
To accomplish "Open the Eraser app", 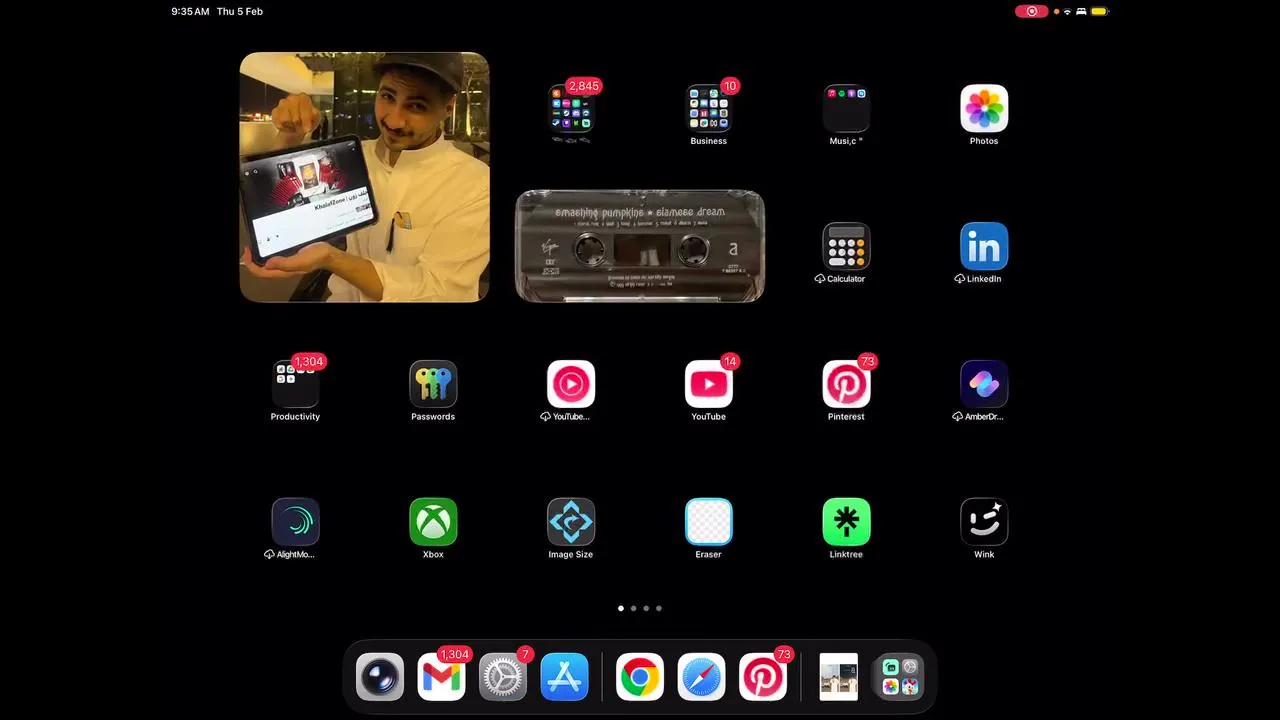I will click(709, 522).
